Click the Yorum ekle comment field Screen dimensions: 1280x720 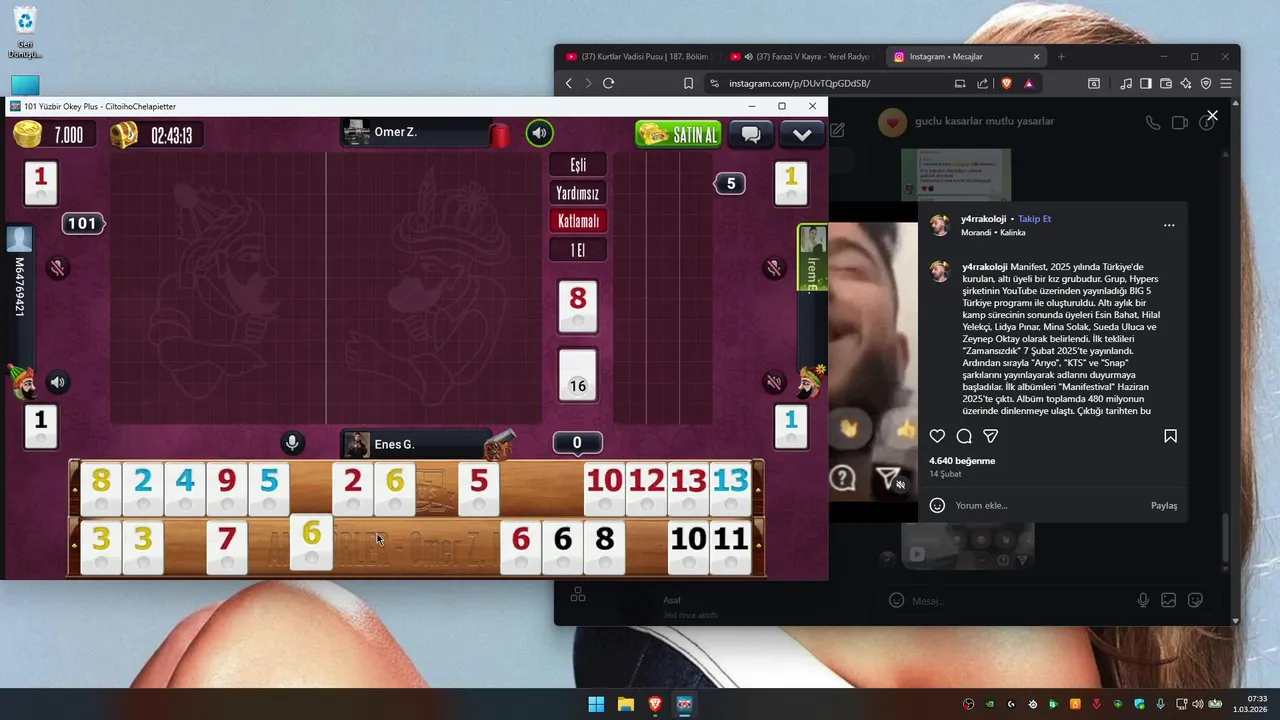pos(1045,505)
